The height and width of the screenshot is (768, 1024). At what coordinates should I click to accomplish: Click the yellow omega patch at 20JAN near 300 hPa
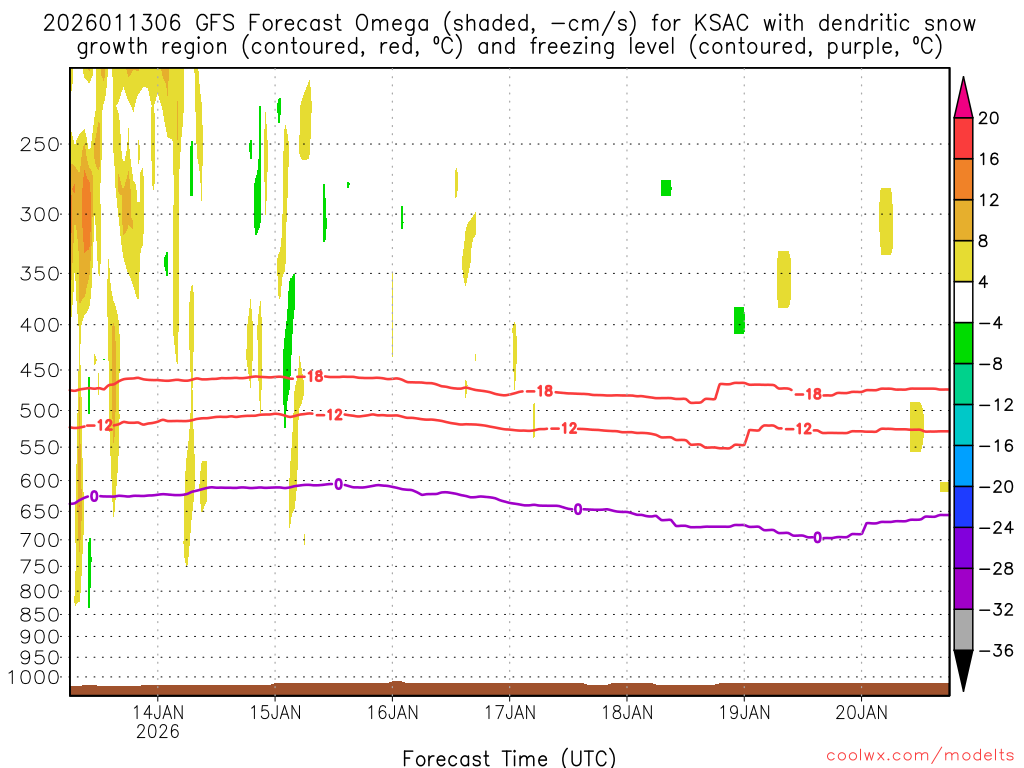886,221
